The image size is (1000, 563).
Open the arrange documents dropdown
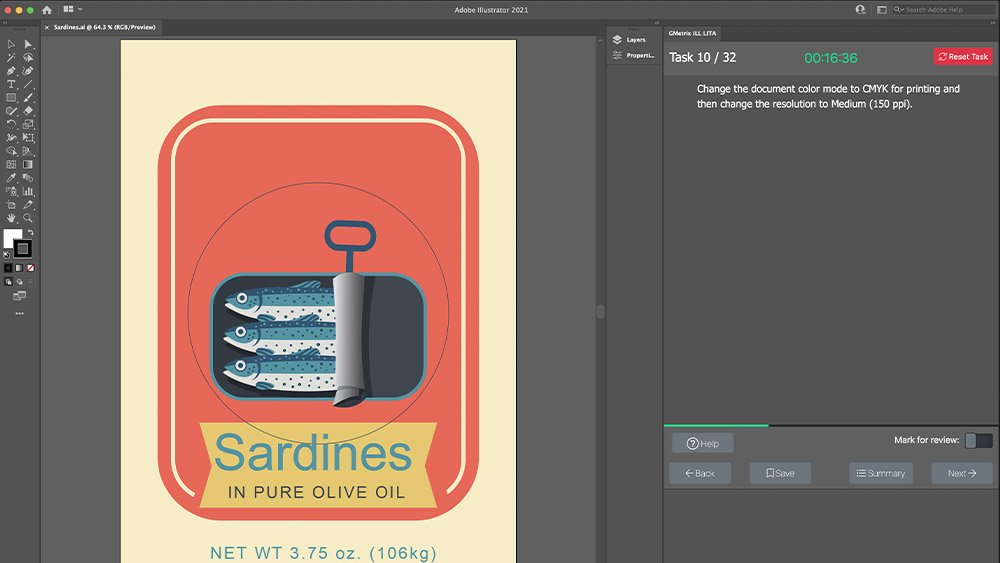click(73, 9)
